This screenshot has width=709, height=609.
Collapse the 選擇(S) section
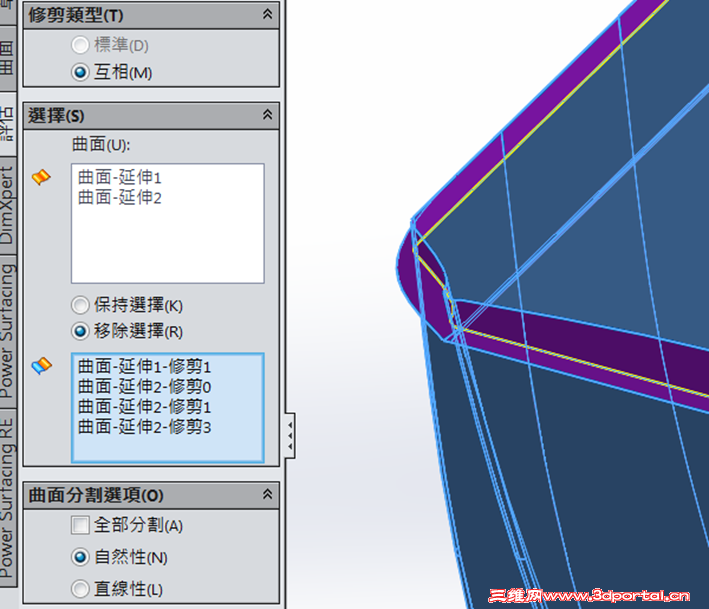[x=267, y=115]
